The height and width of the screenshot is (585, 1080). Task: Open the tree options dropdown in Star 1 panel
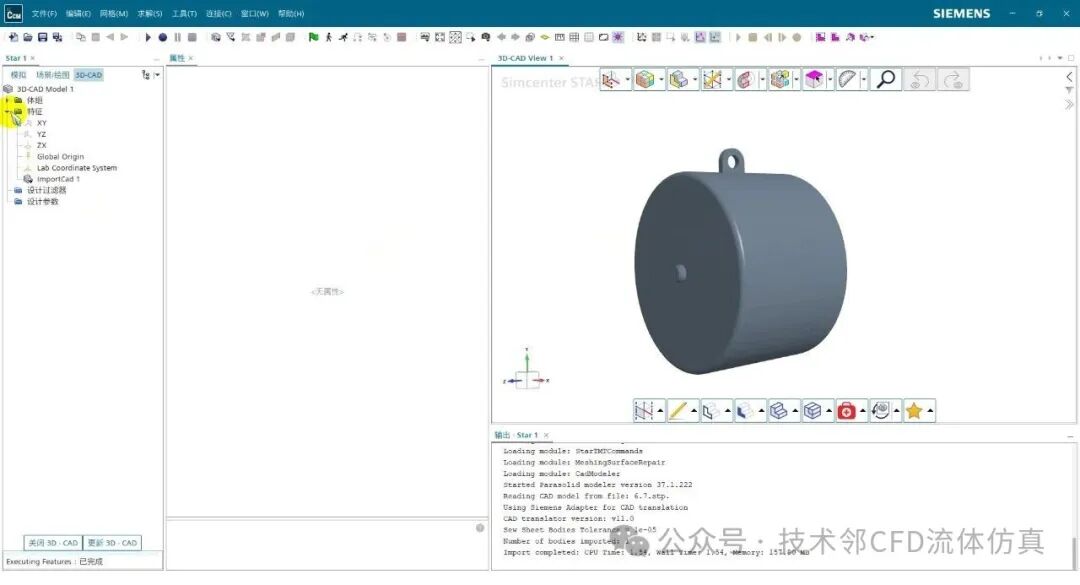click(157, 74)
